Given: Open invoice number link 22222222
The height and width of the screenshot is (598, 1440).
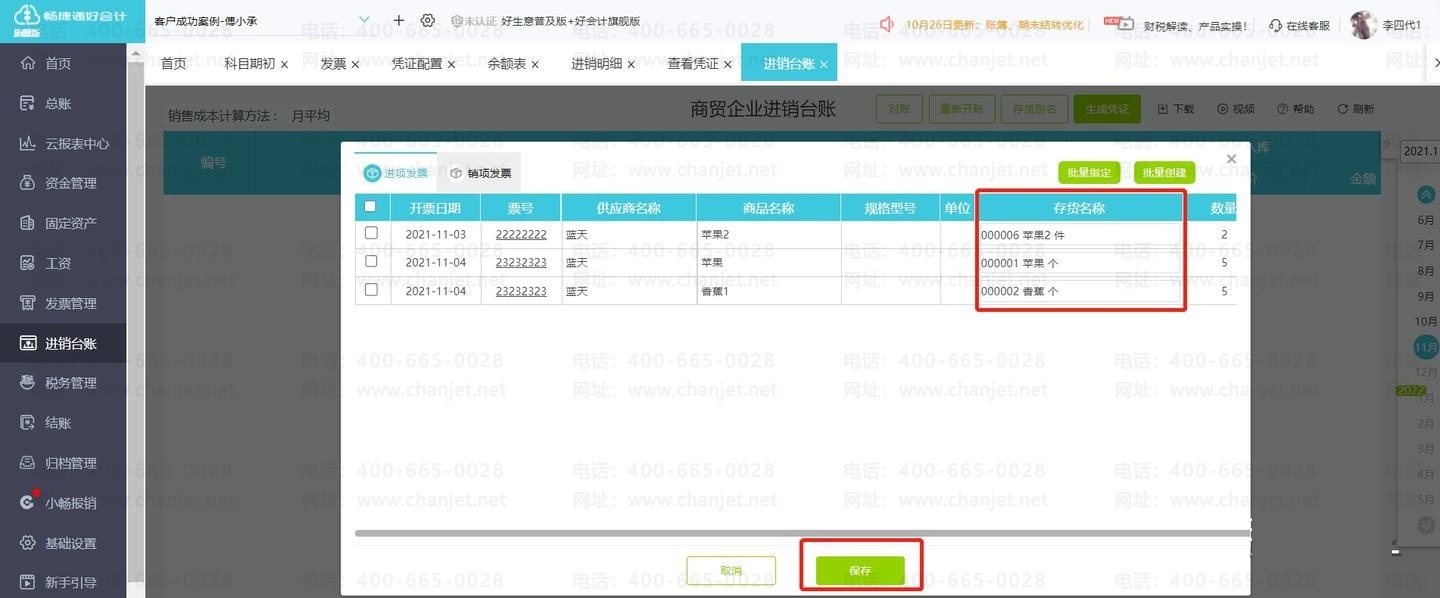Looking at the screenshot, I should [x=521, y=234].
